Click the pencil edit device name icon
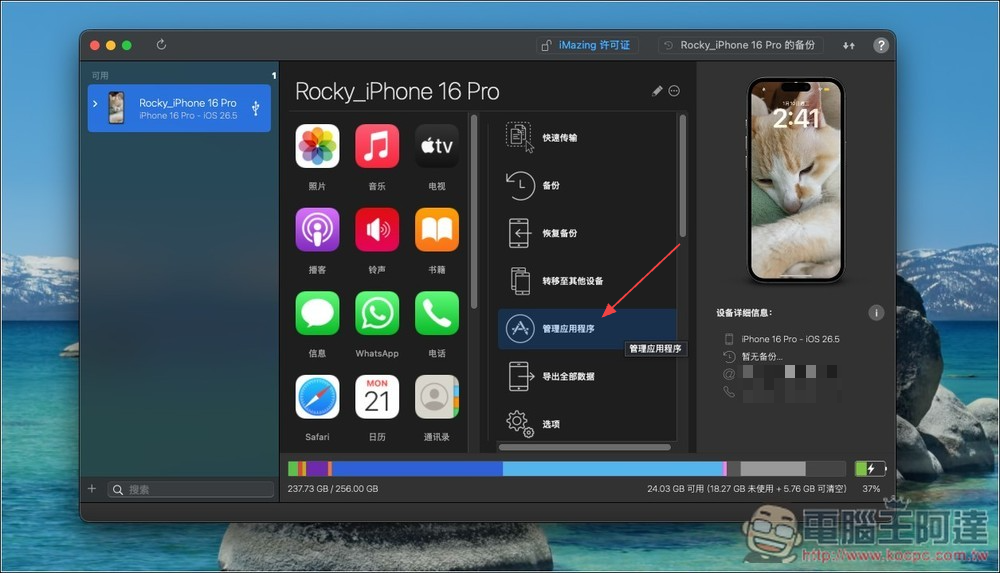 point(657,91)
